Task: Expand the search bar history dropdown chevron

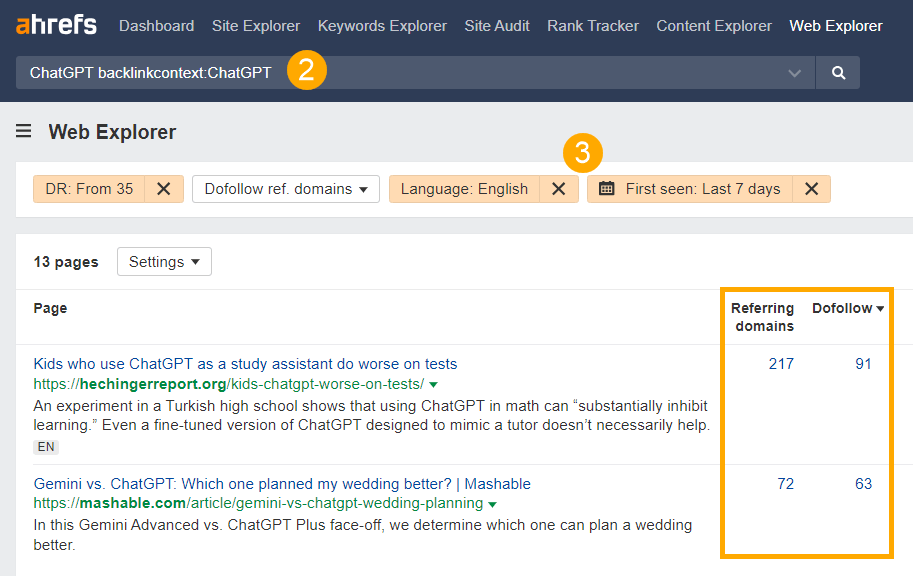Action: (794, 72)
